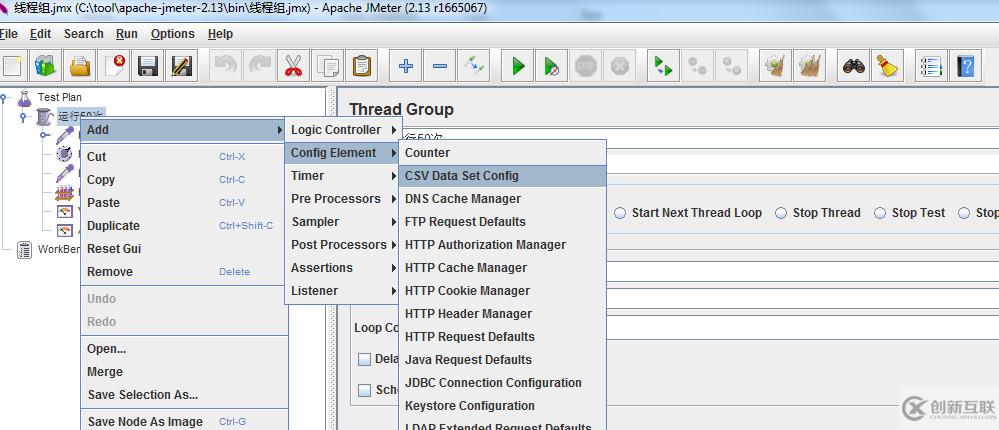Screen dimensions: 999x430
Task: Choose HTTP Cookie Manager
Action: point(503,290)
